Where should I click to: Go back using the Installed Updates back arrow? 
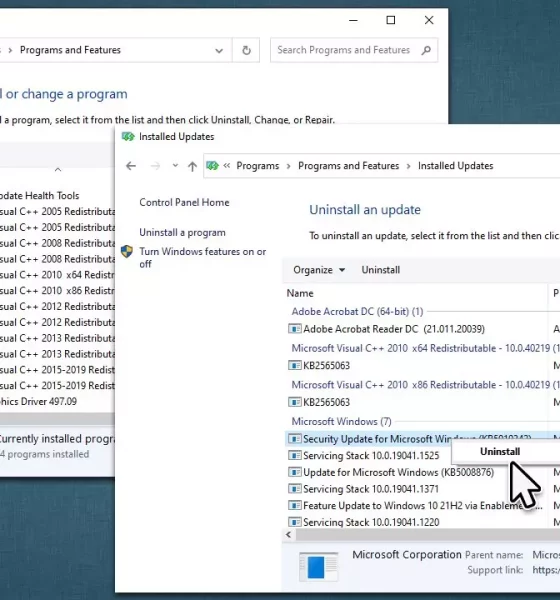[x=131, y=166]
